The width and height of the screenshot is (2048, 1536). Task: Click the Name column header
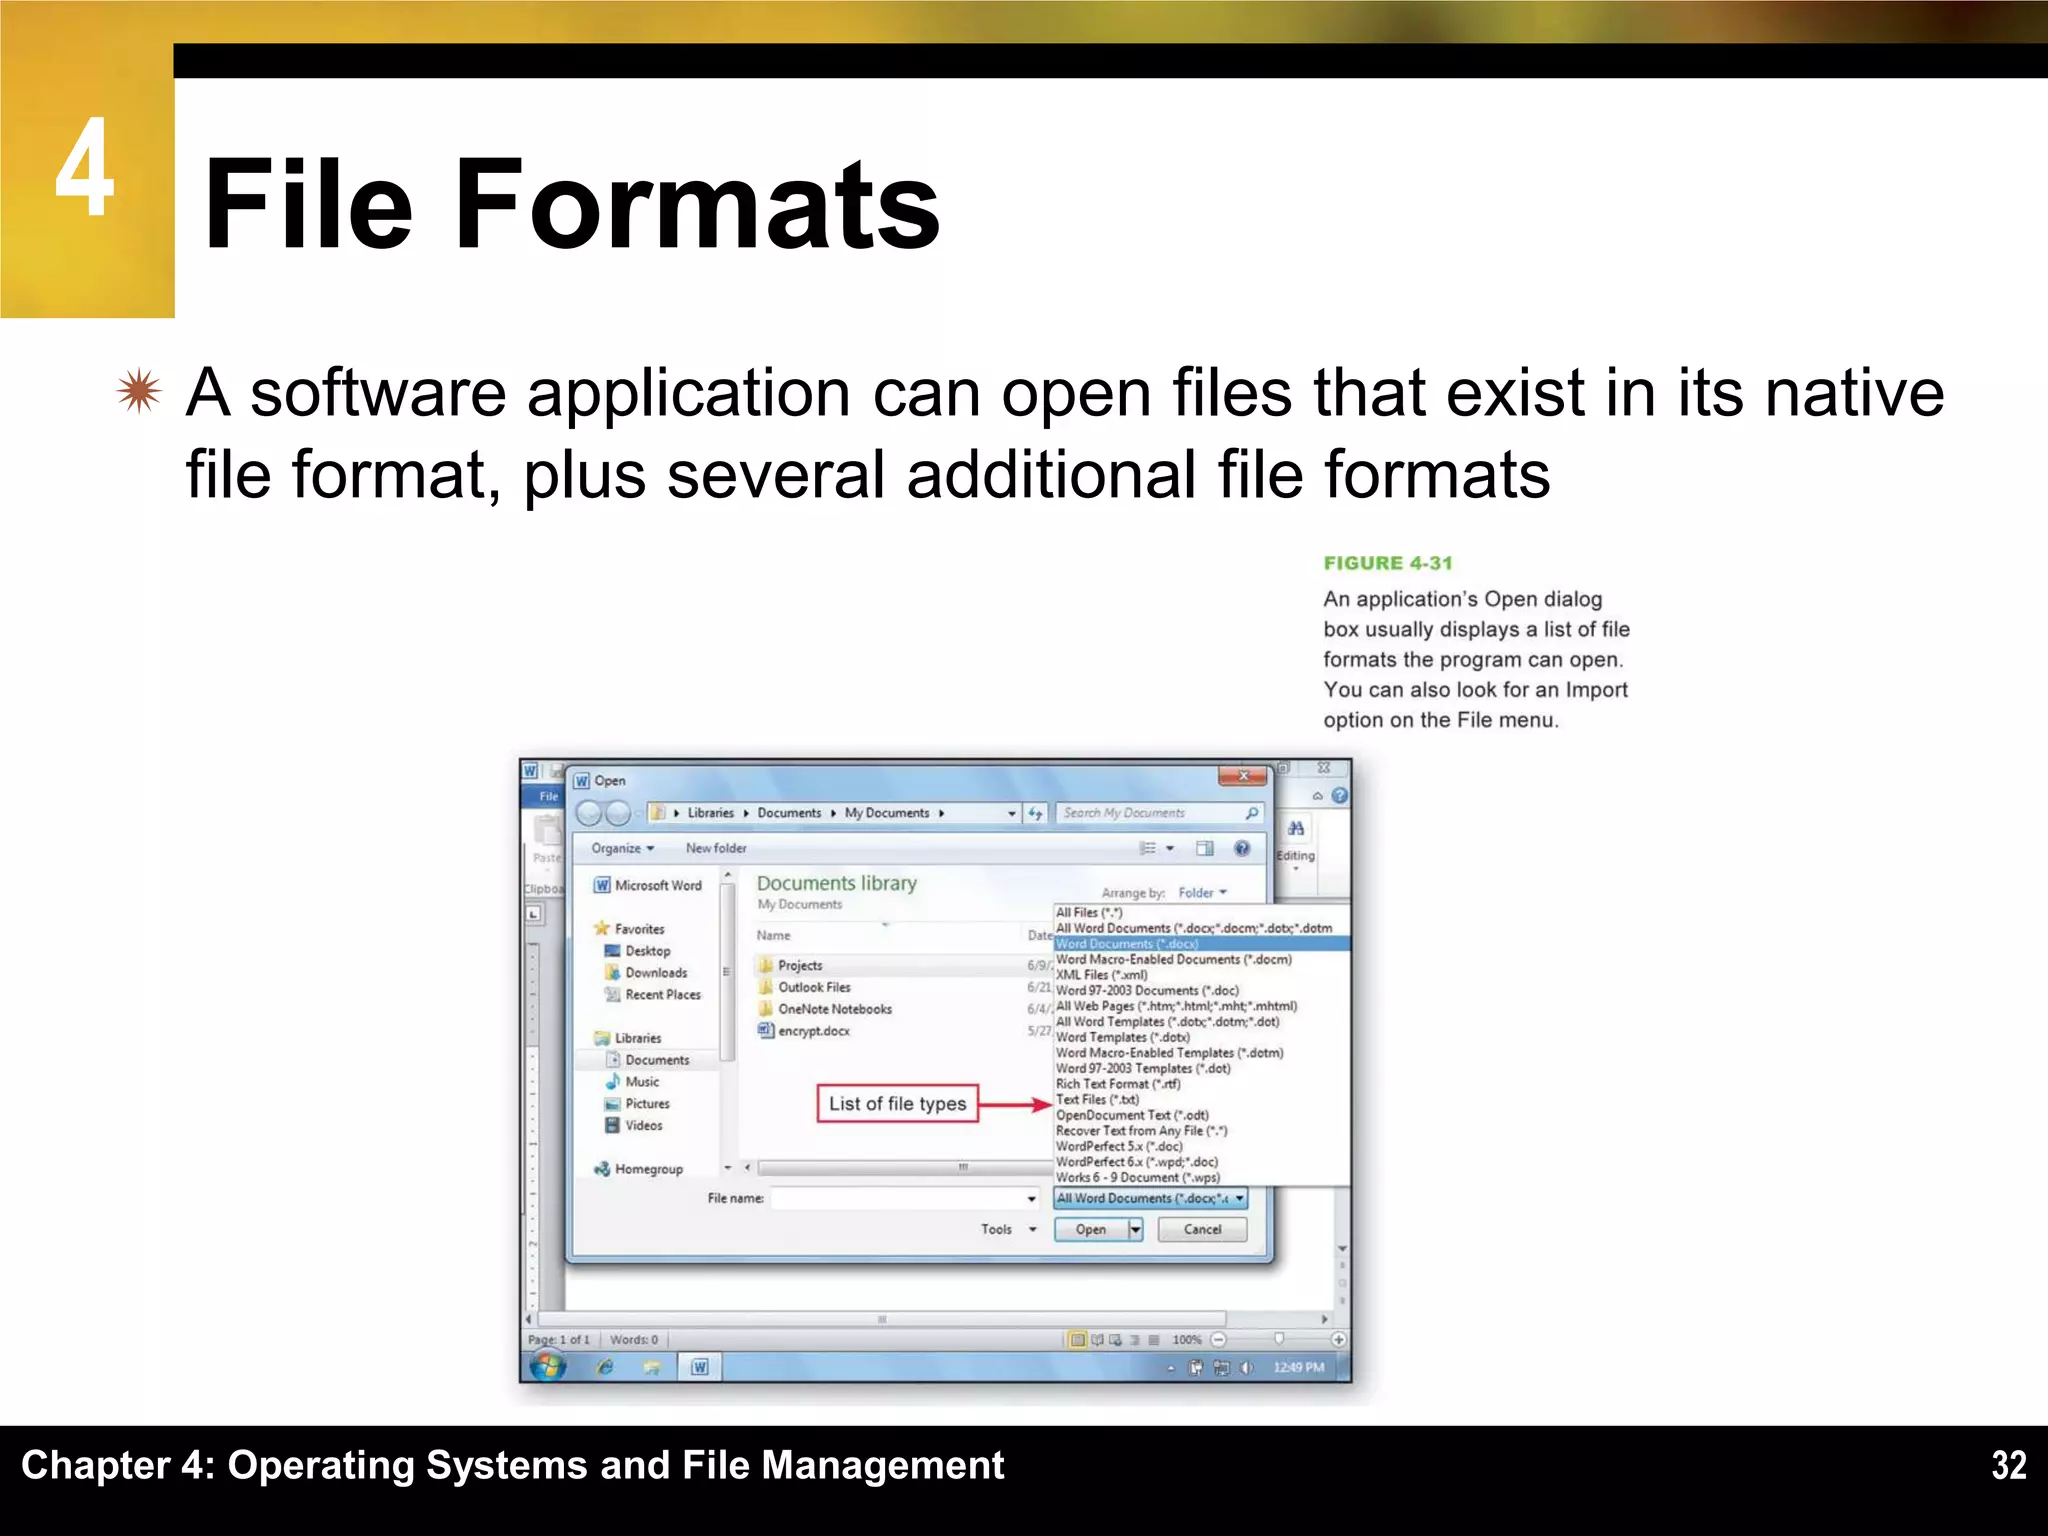(773, 936)
